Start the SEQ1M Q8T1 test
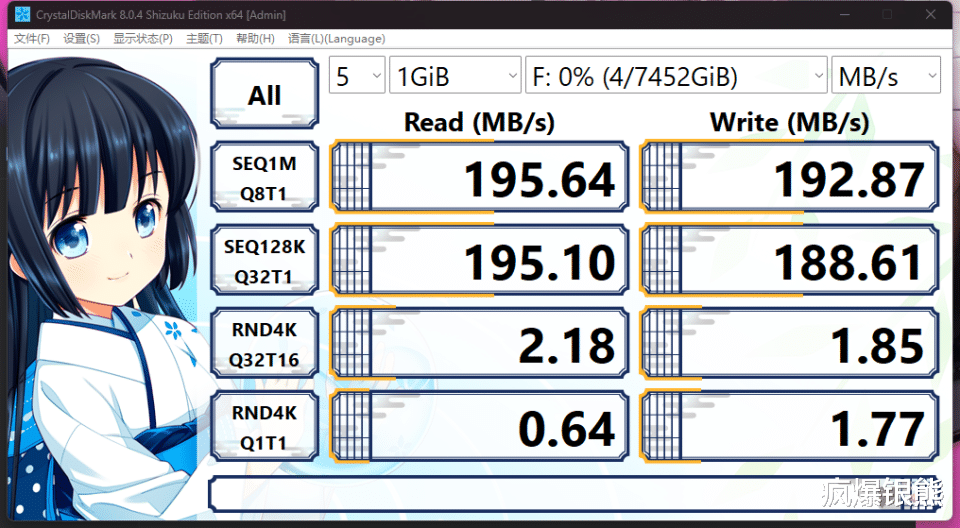Viewport: 960px width, 528px height. pos(264,177)
